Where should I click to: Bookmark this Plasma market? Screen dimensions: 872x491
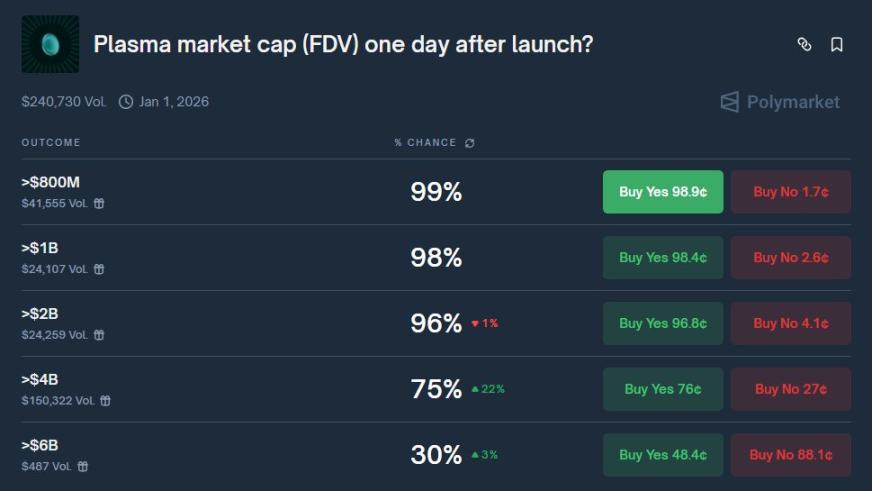(837, 44)
